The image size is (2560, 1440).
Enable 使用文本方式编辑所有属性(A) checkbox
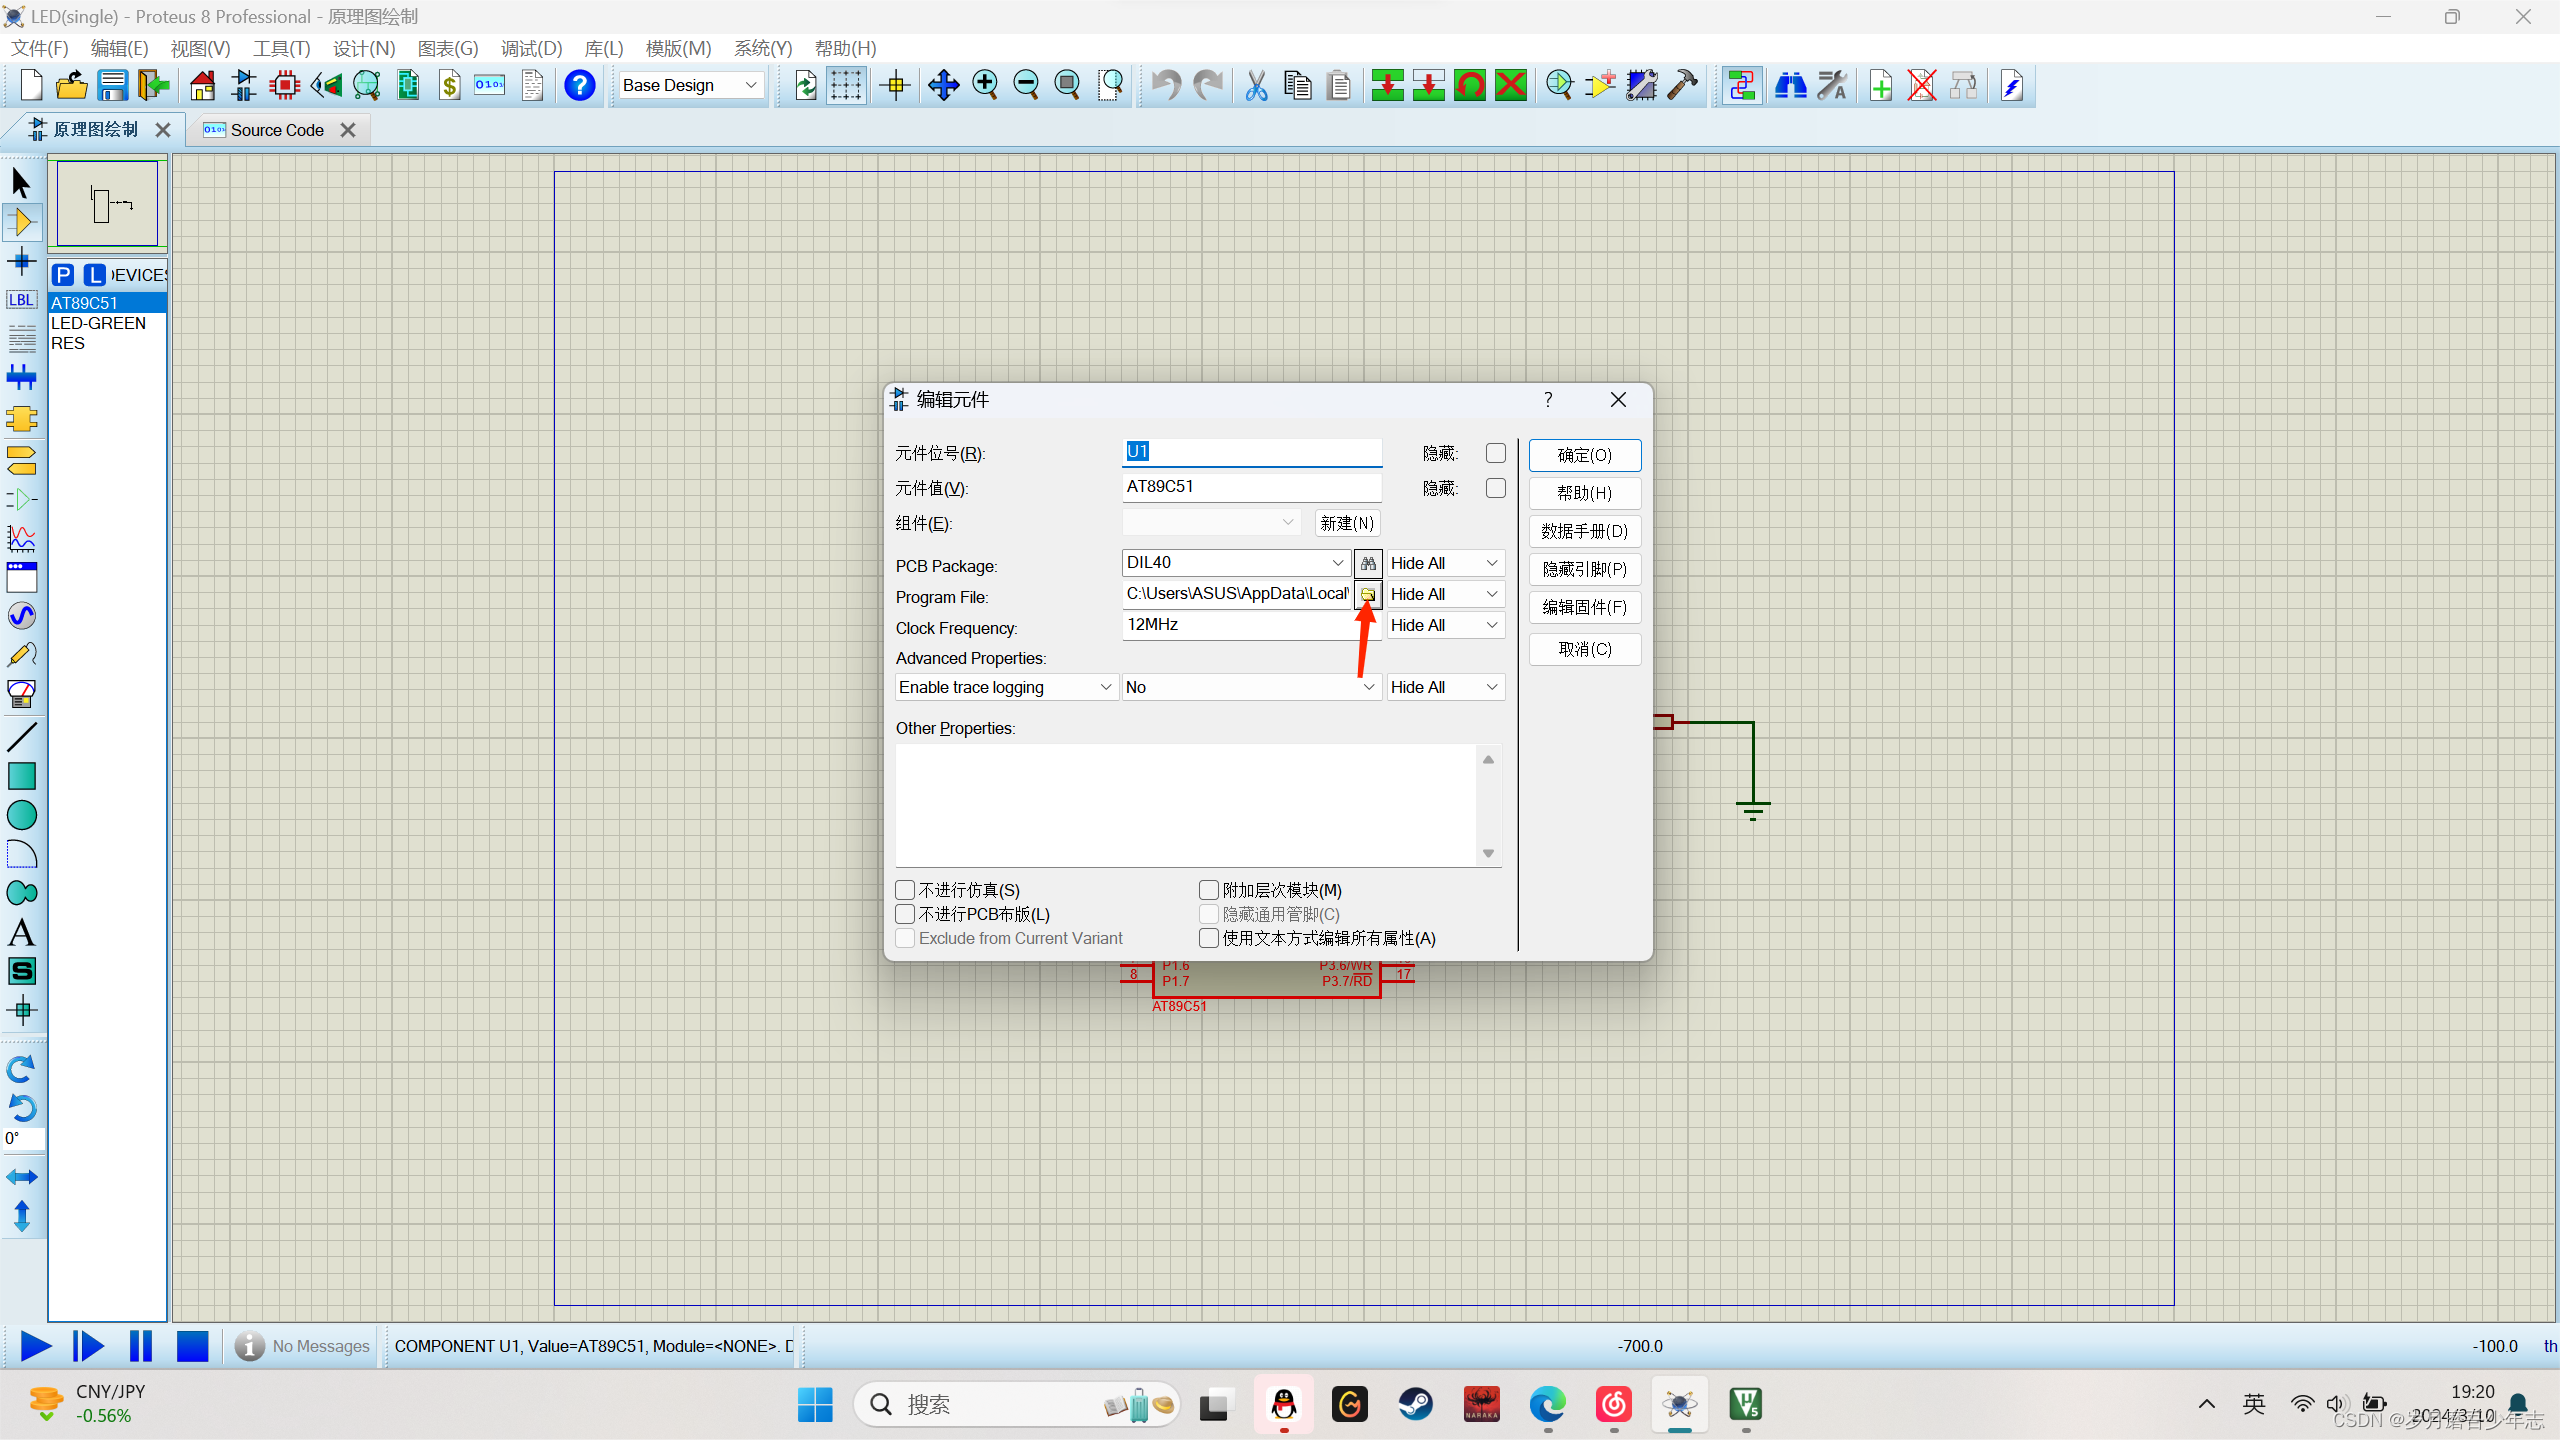coord(1209,938)
